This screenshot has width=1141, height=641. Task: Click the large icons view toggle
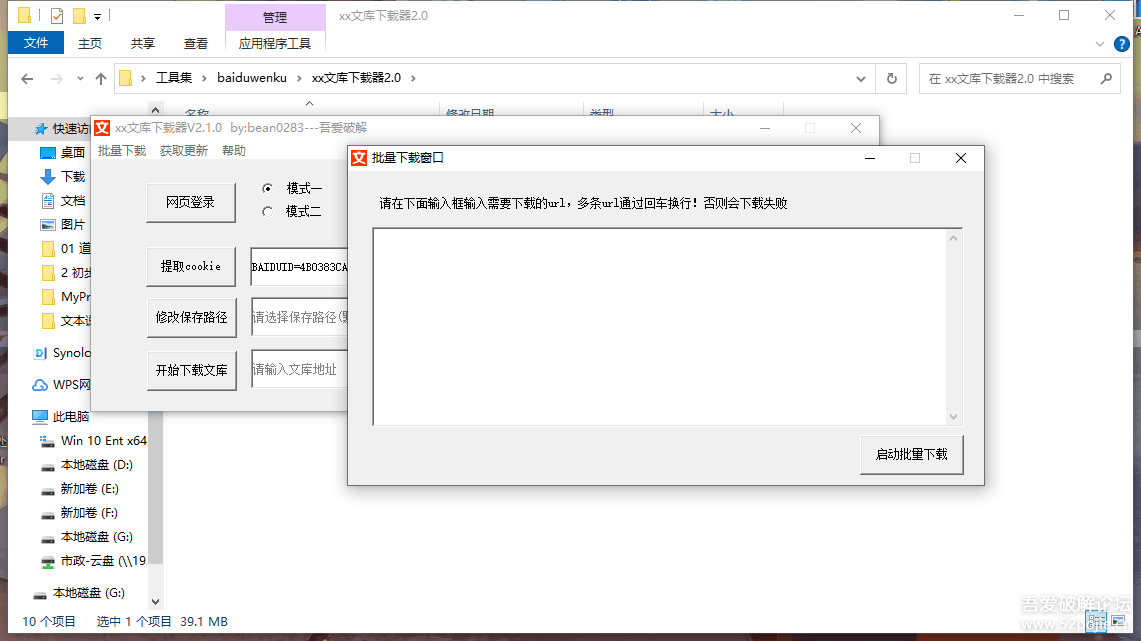[1119, 622]
